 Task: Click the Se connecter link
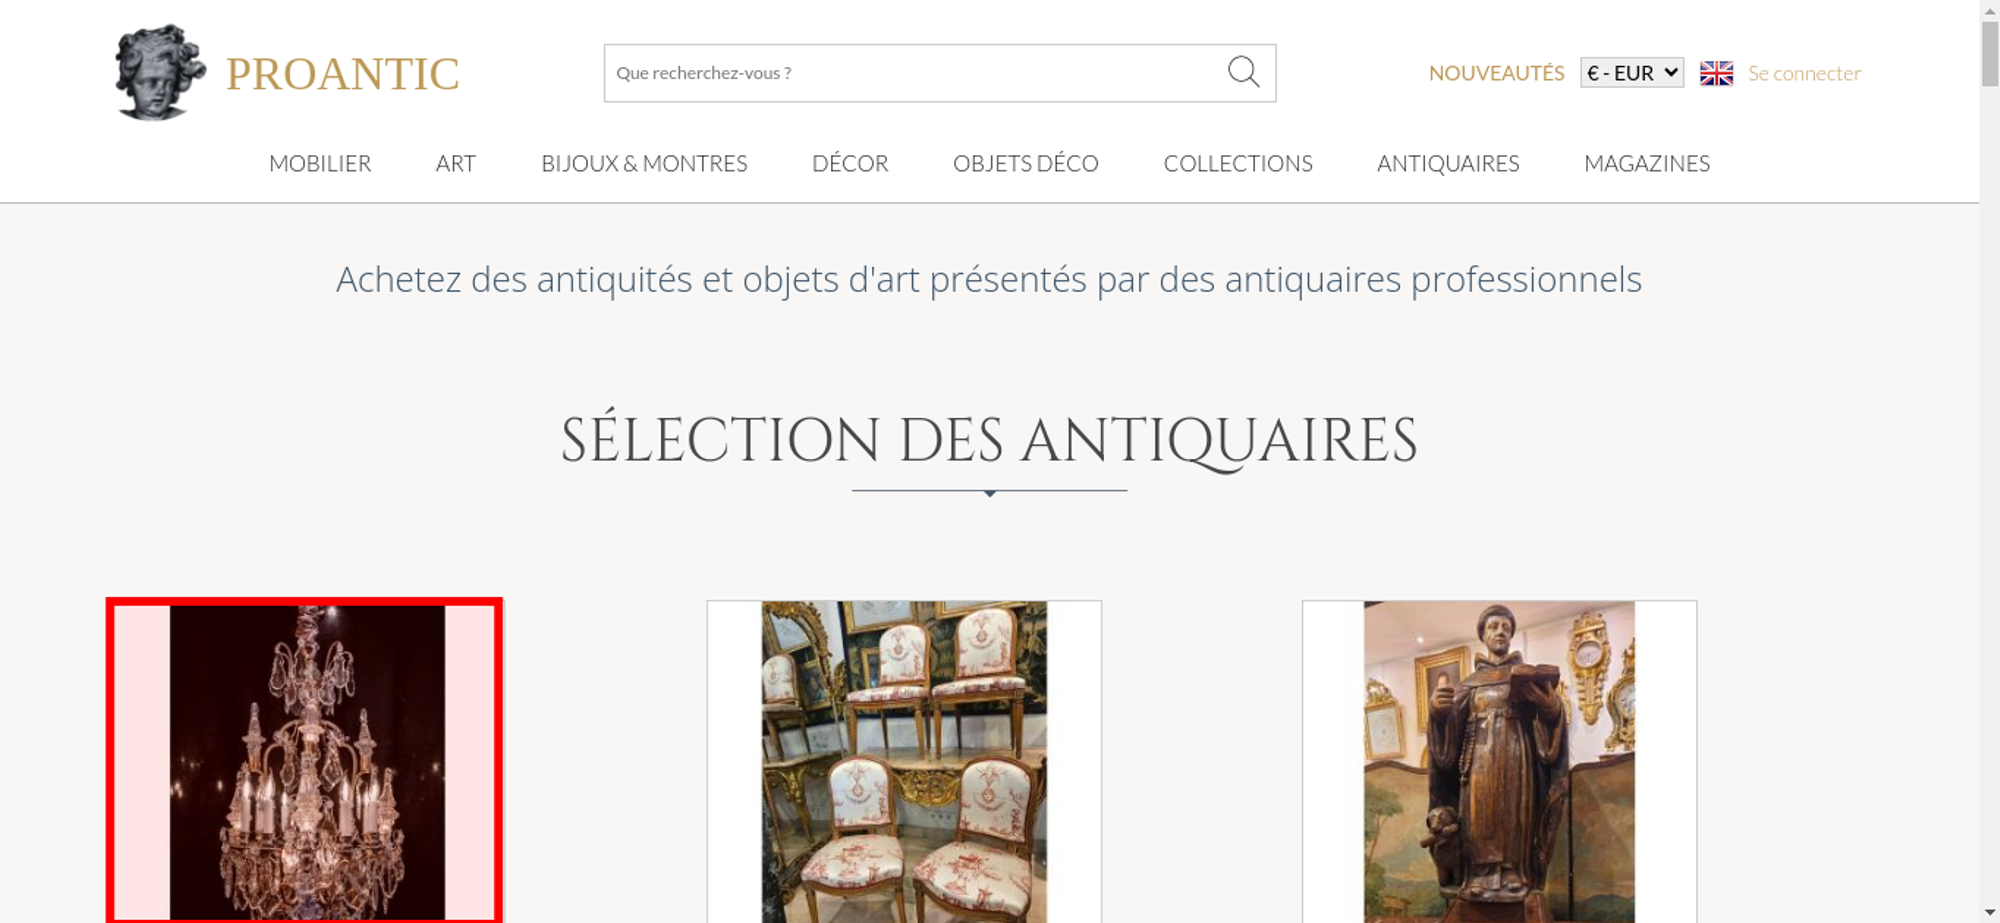click(x=1804, y=73)
